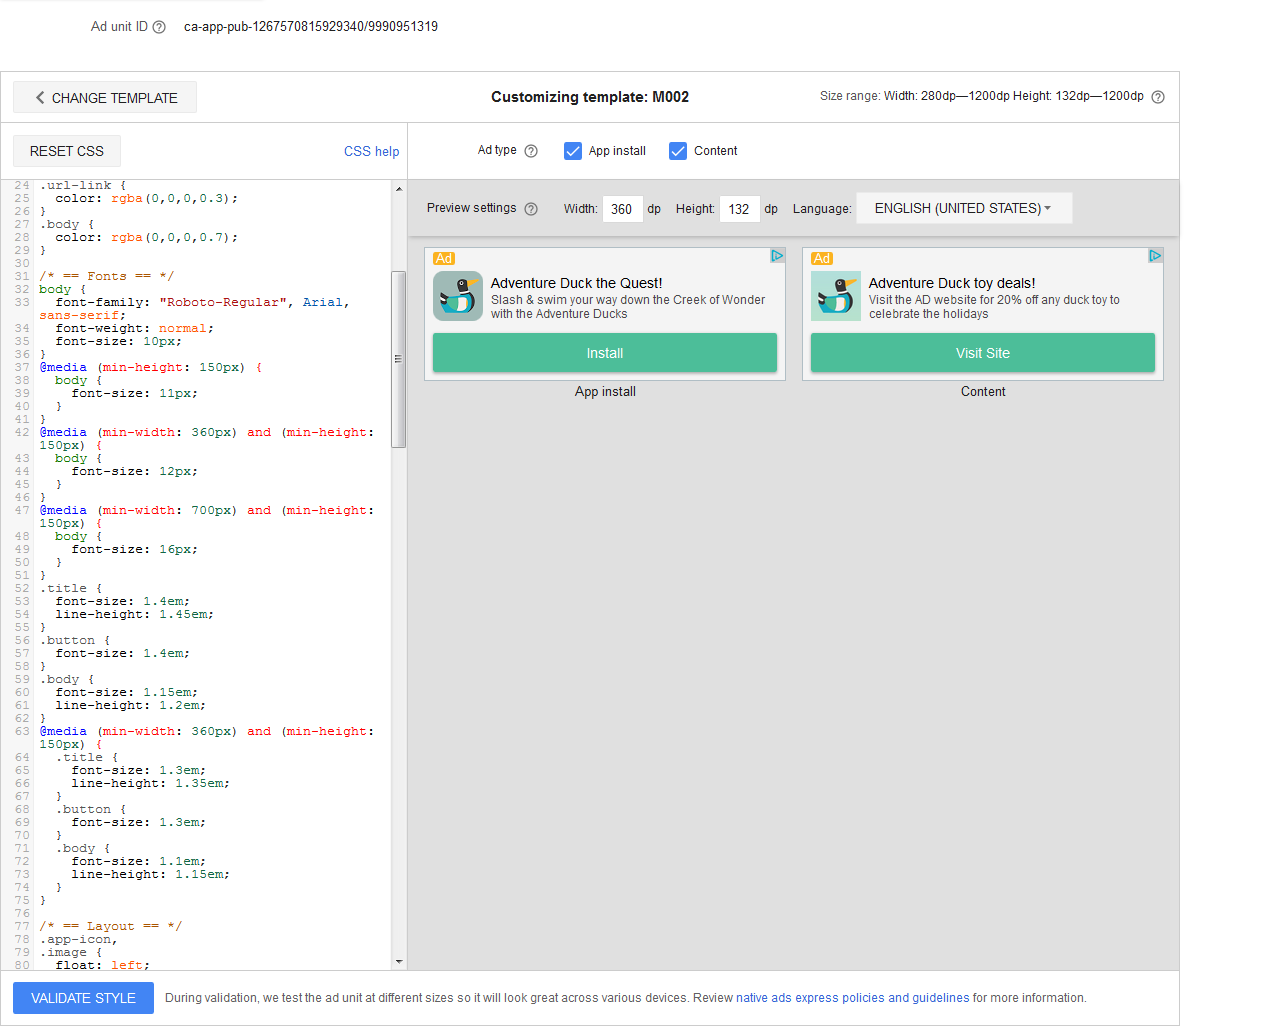
Task: Click the Validate Style button
Action: [83, 998]
